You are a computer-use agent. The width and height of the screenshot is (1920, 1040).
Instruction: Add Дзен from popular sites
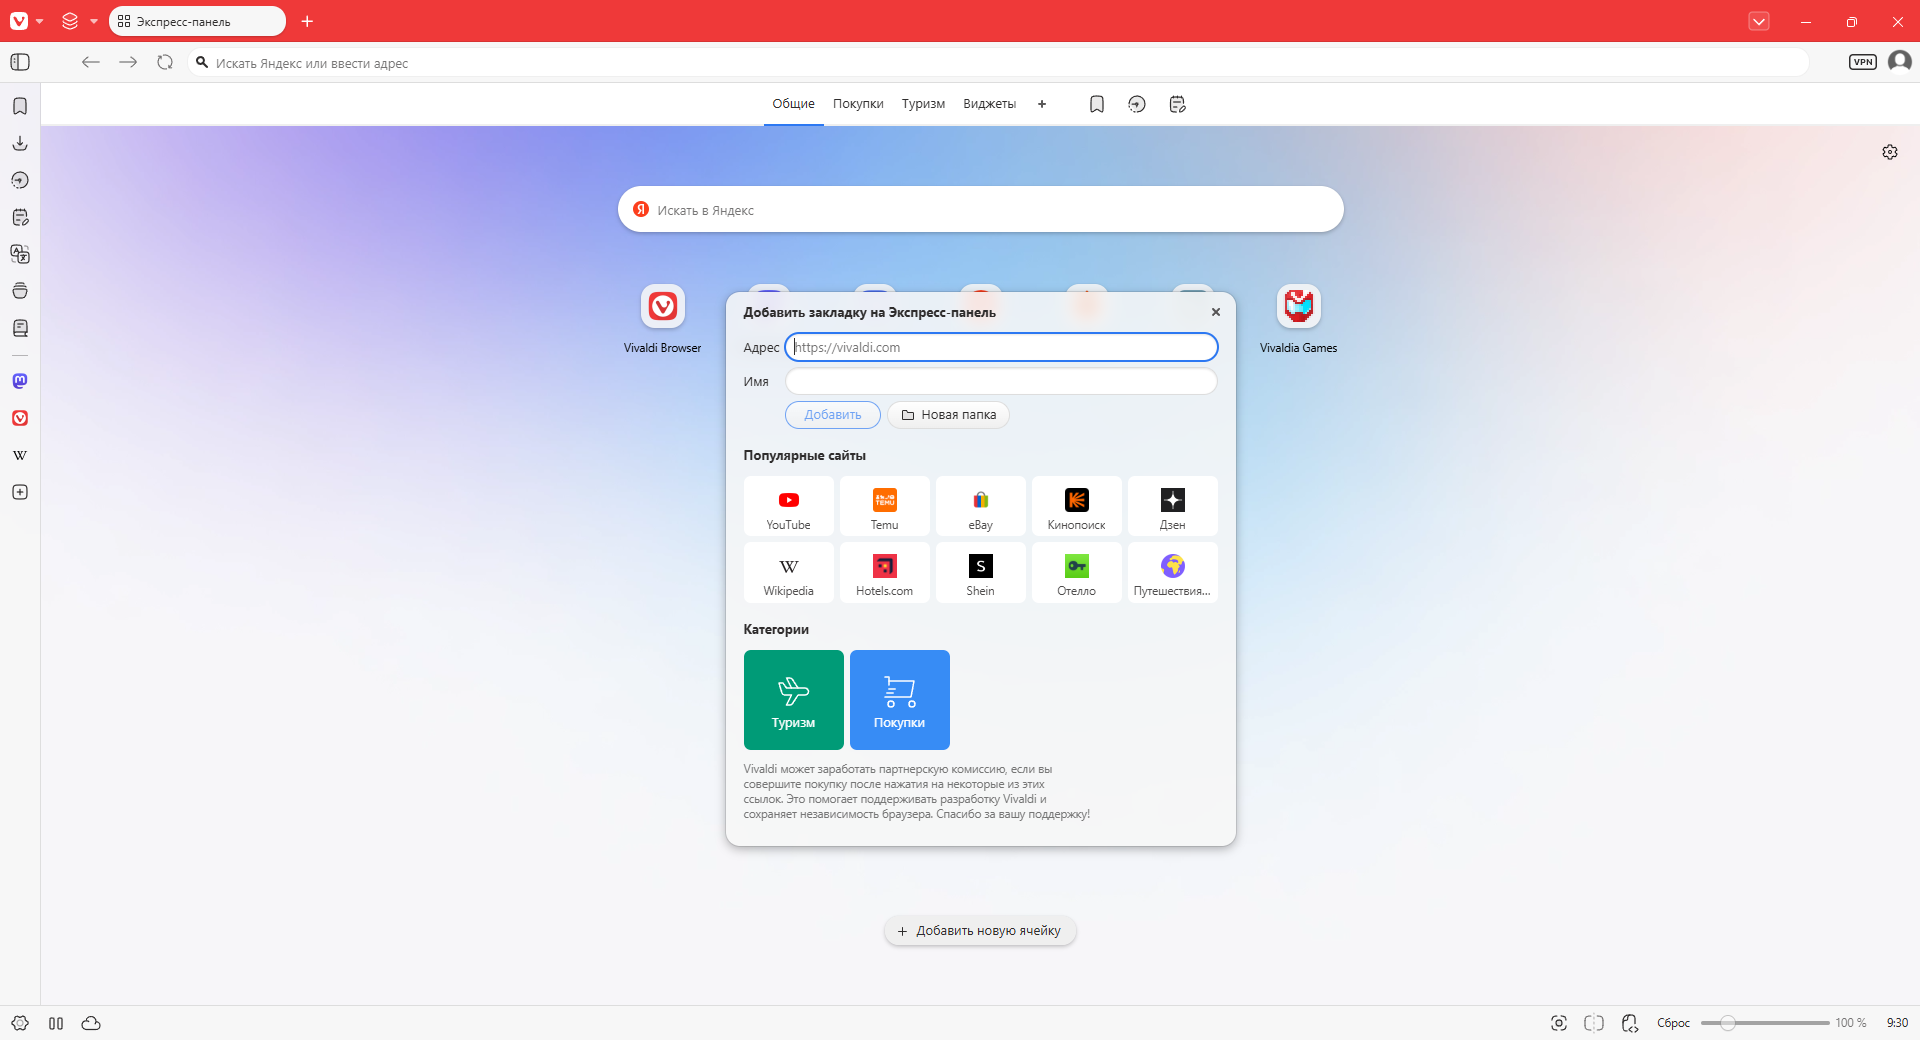click(x=1173, y=506)
